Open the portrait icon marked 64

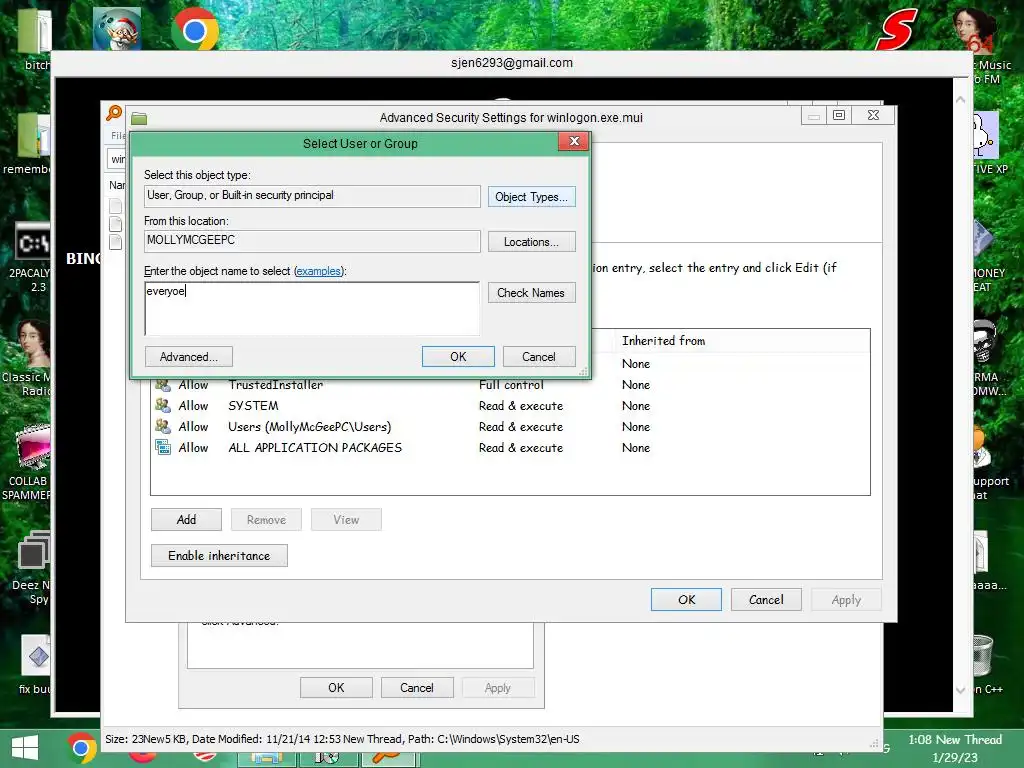tap(976, 29)
